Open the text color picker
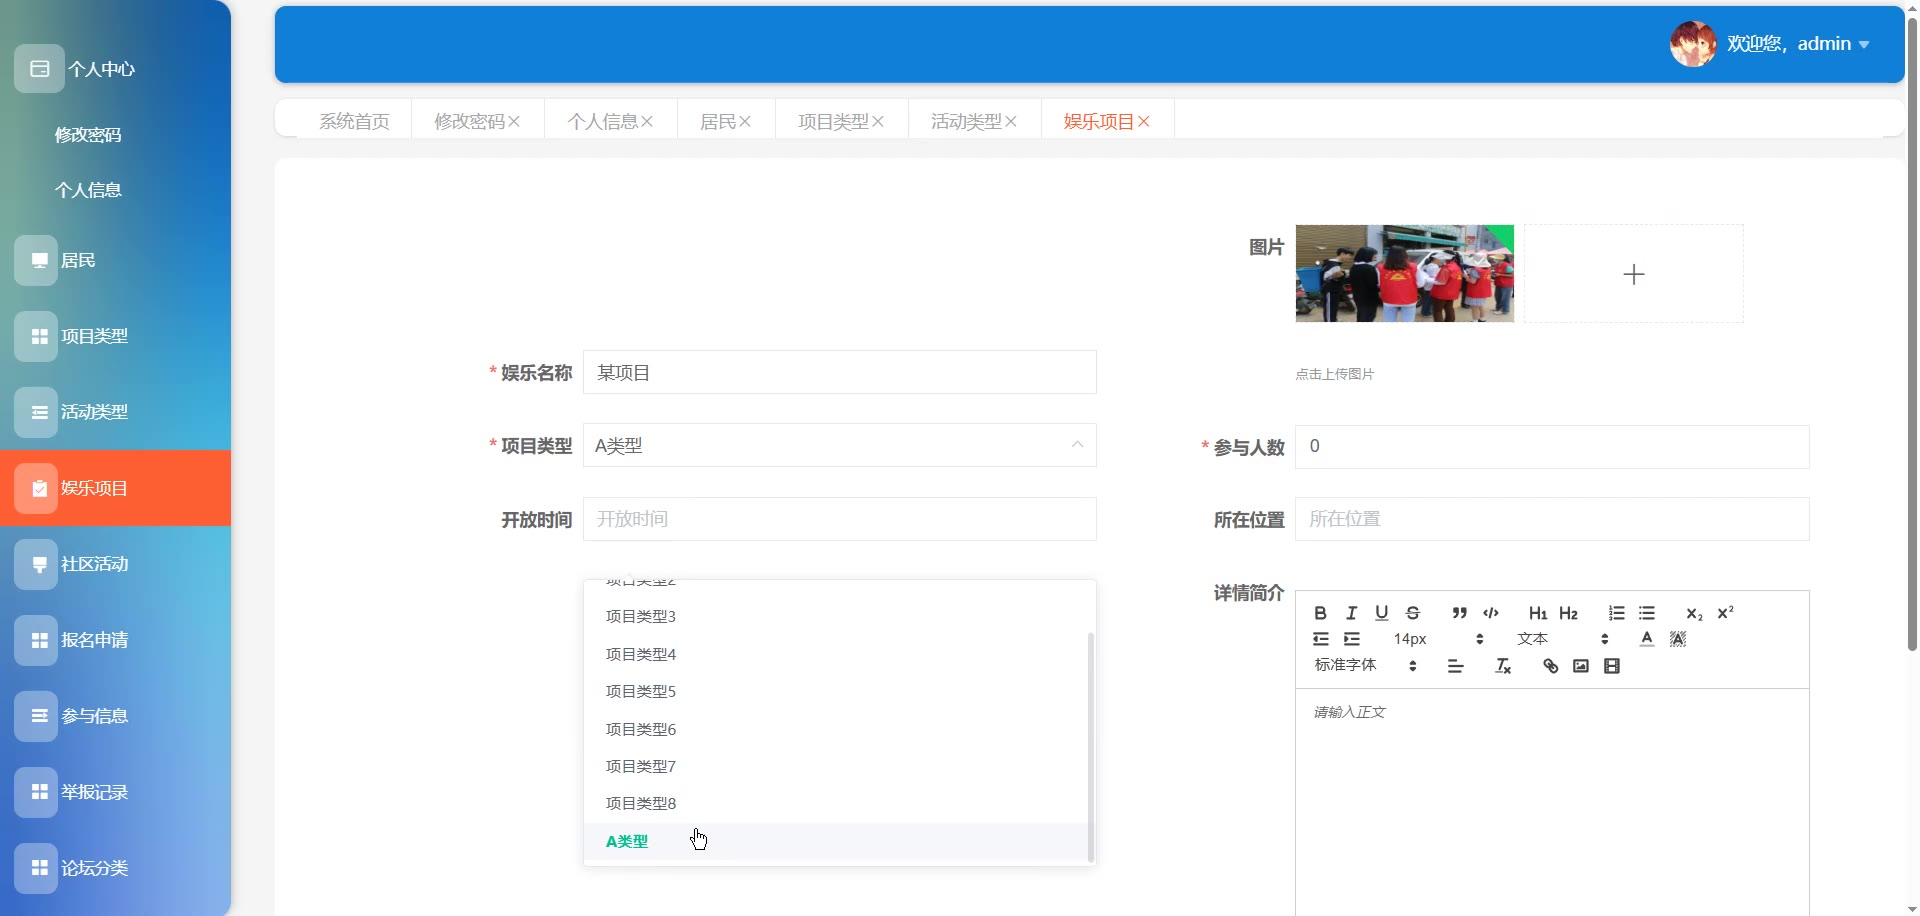 click(x=1646, y=639)
